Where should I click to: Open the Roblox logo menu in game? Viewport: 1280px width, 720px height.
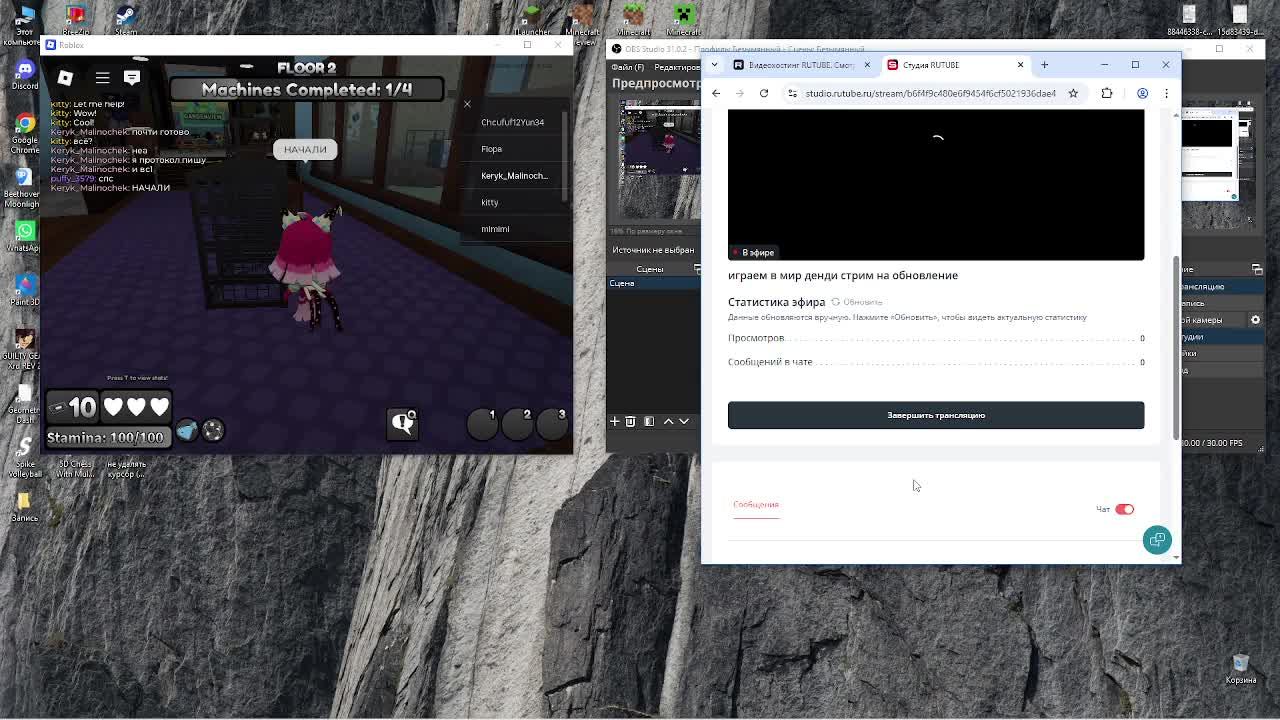point(65,77)
